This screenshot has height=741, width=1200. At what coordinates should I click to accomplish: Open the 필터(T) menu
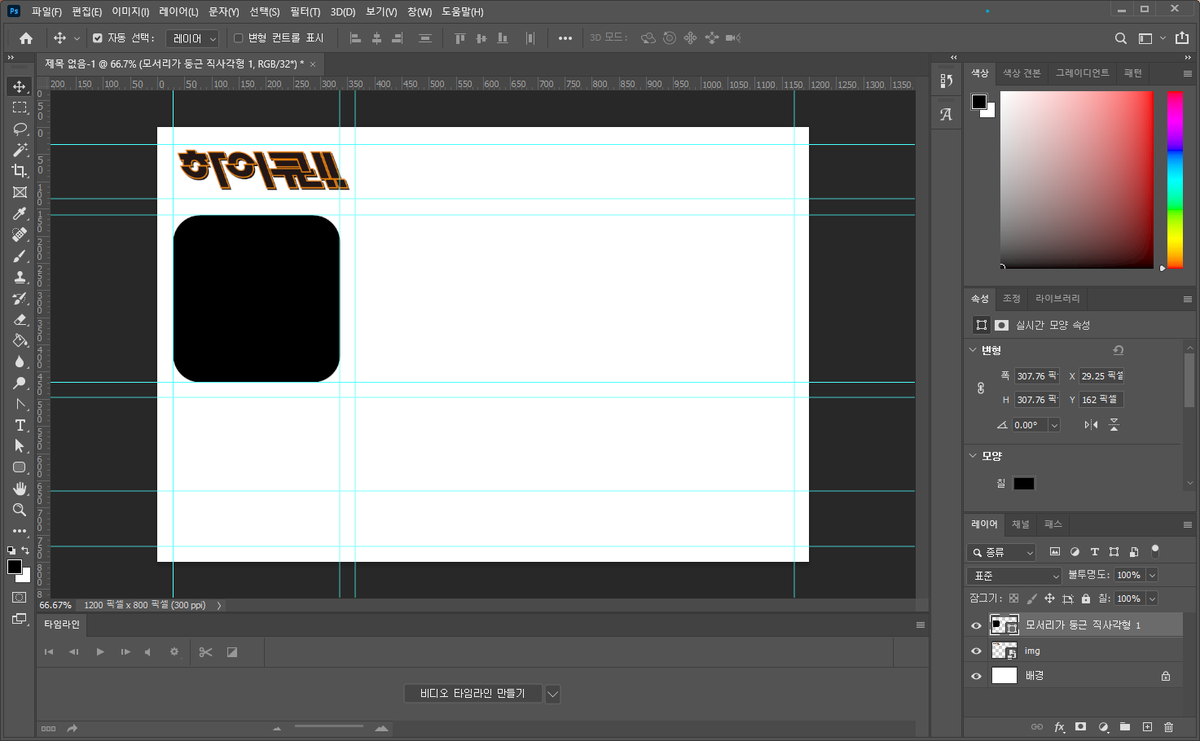[305, 12]
